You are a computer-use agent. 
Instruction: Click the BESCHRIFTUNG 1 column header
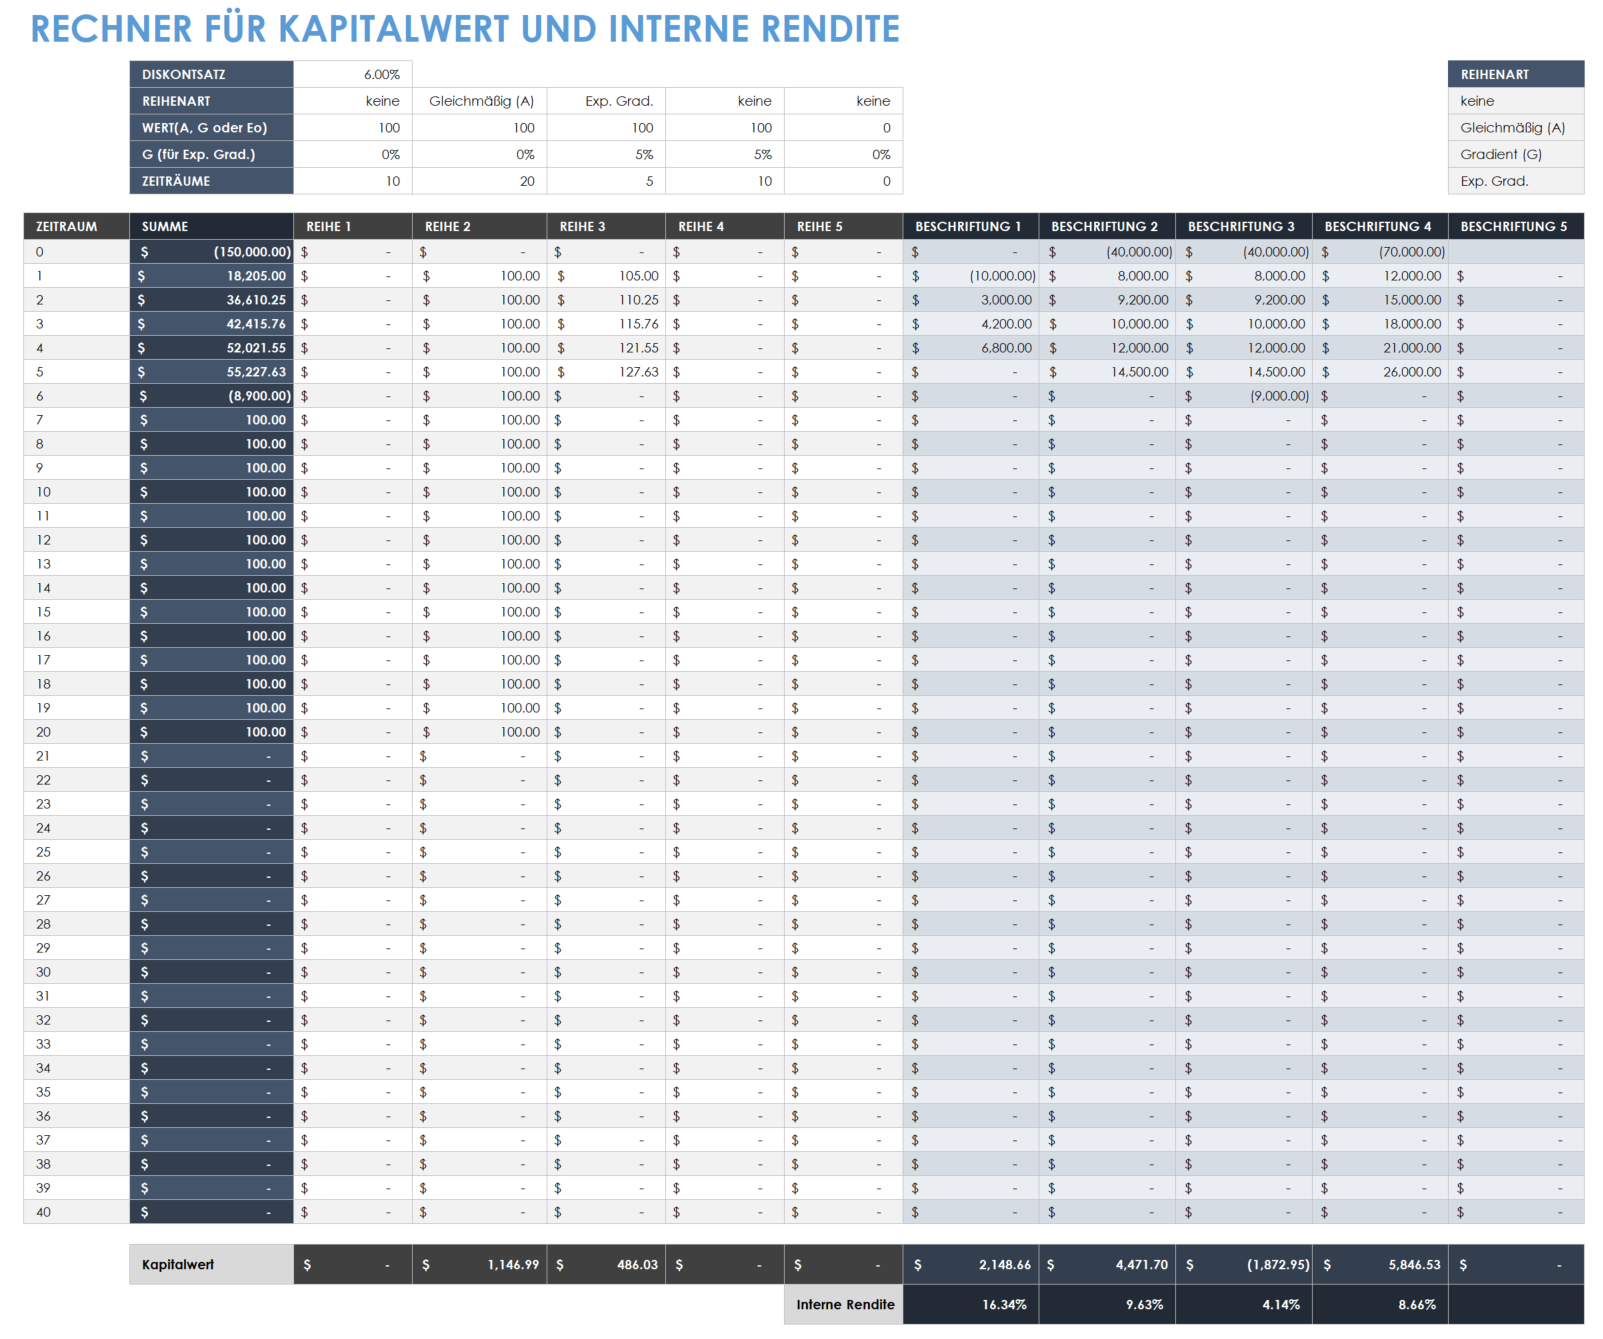point(971,226)
